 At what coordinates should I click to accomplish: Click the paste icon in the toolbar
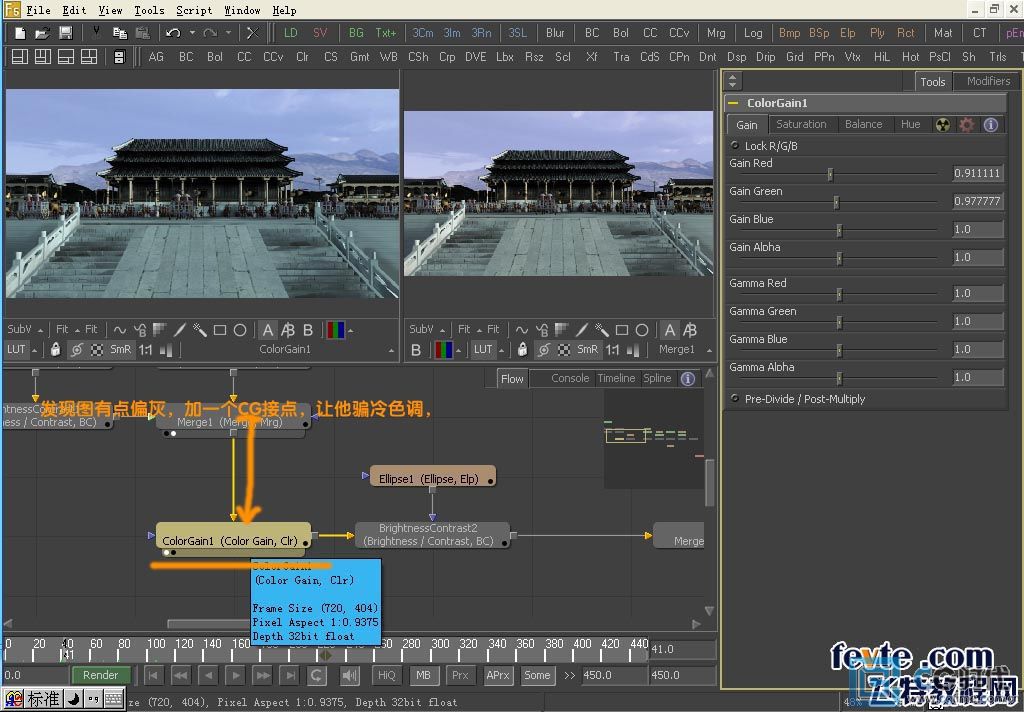pyautogui.click(x=142, y=33)
